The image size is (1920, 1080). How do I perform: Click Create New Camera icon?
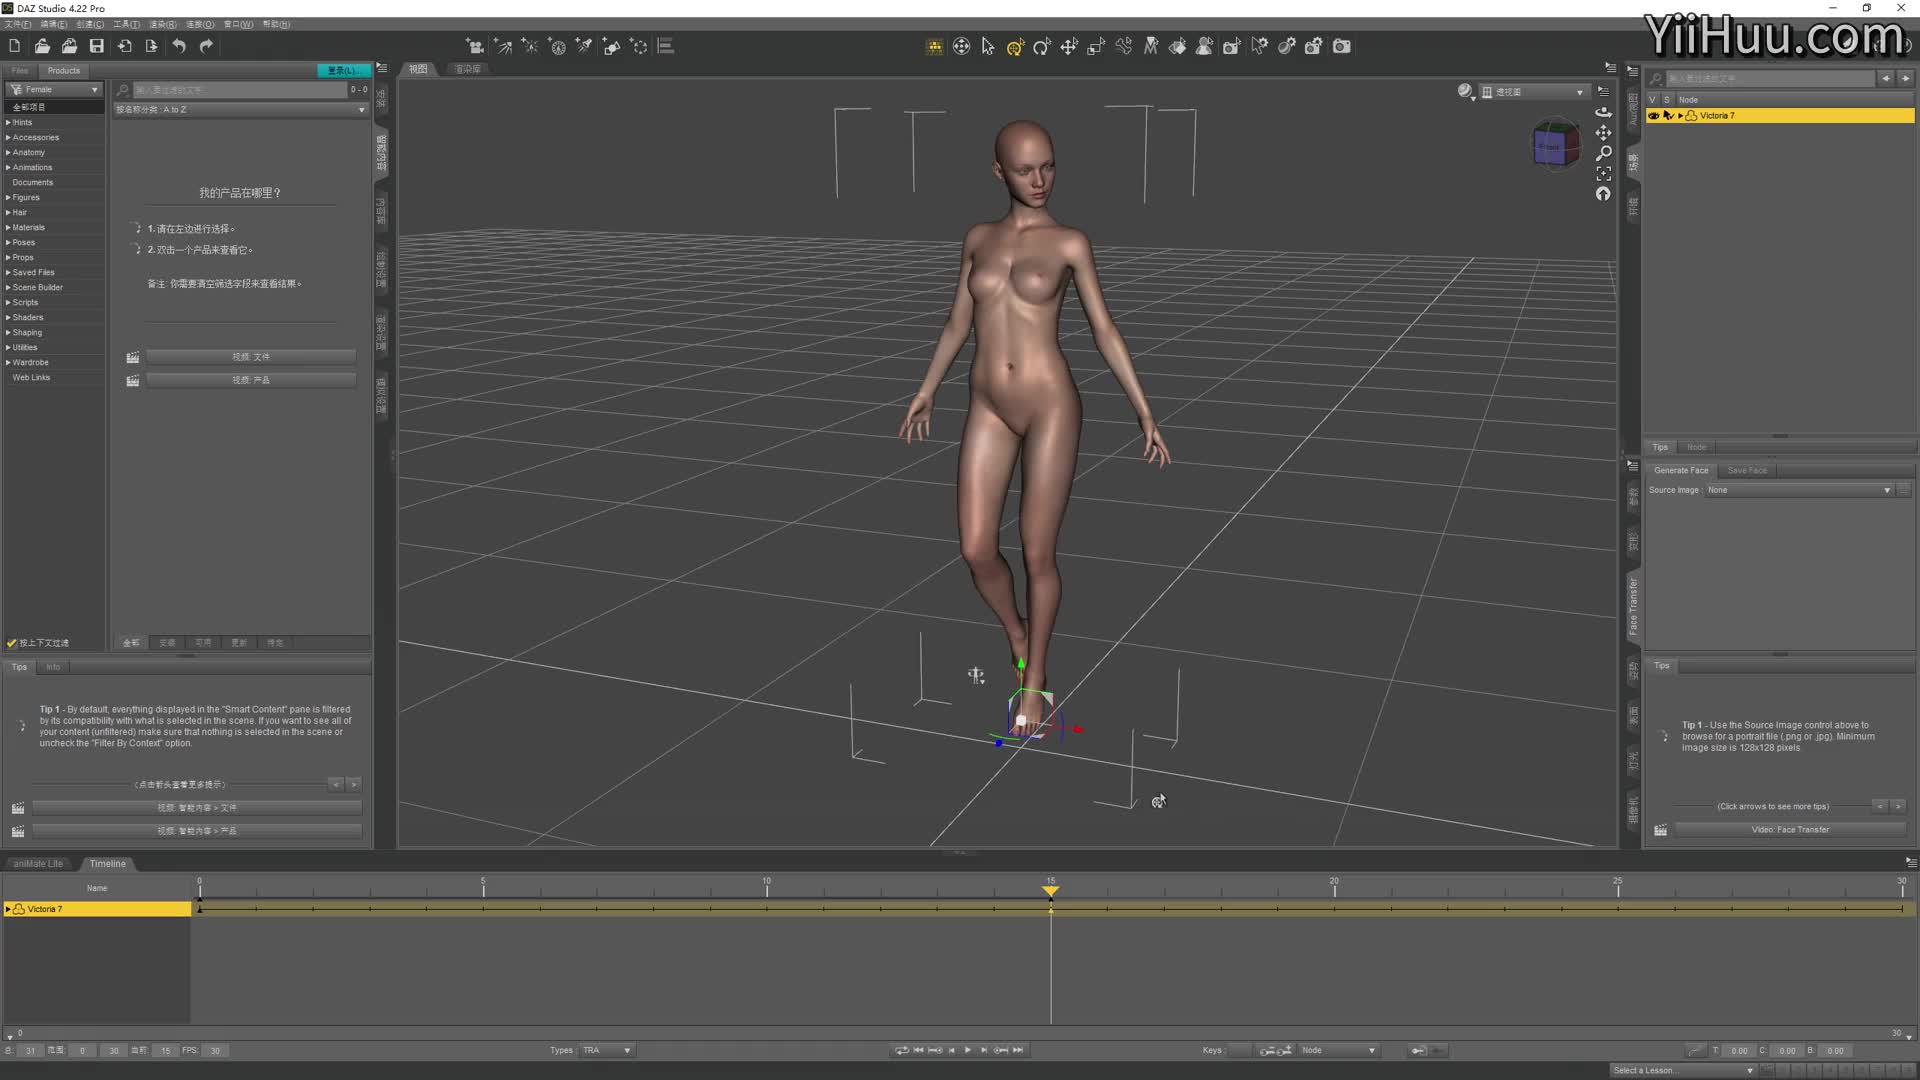click(x=476, y=46)
